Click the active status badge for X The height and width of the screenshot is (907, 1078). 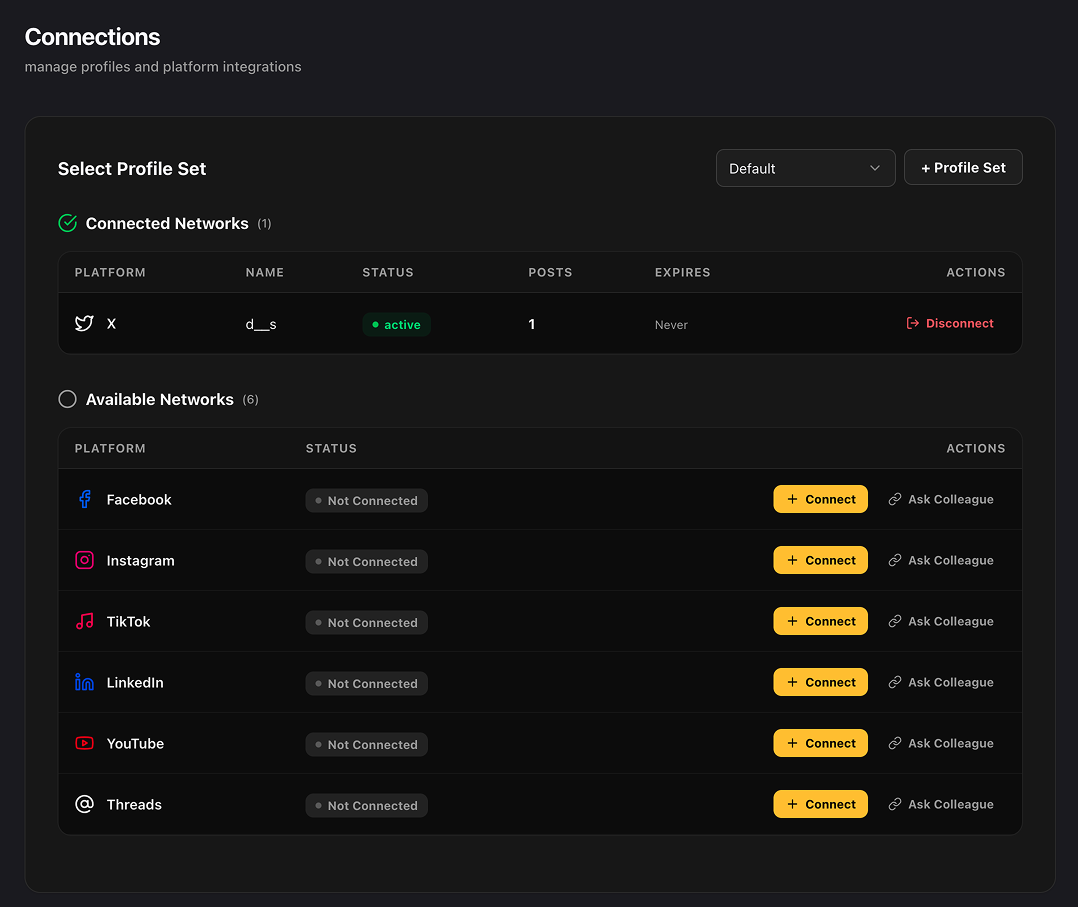point(397,324)
